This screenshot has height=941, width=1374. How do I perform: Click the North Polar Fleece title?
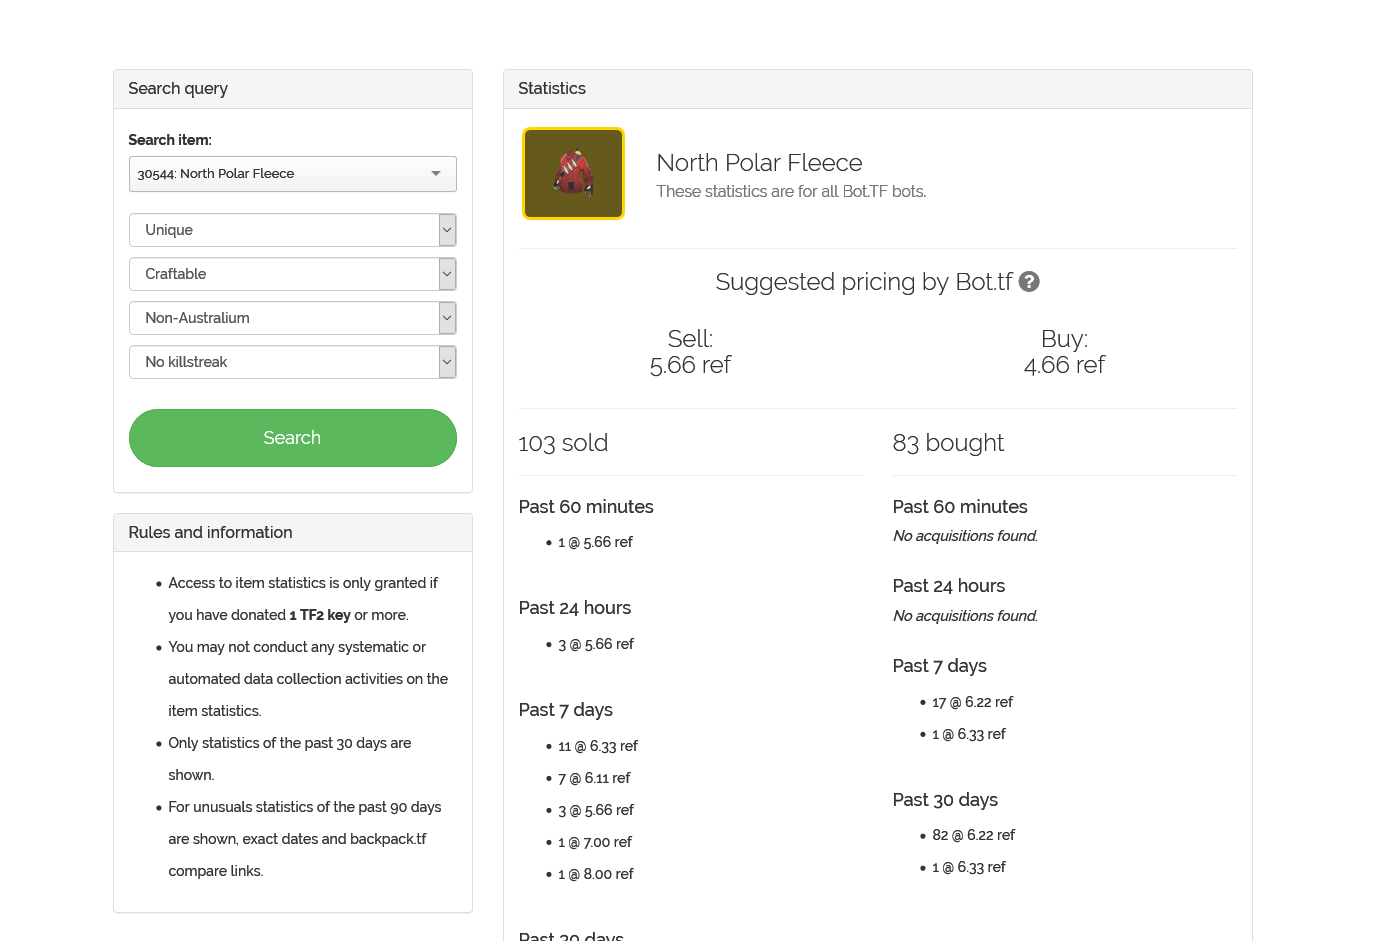click(x=759, y=163)
